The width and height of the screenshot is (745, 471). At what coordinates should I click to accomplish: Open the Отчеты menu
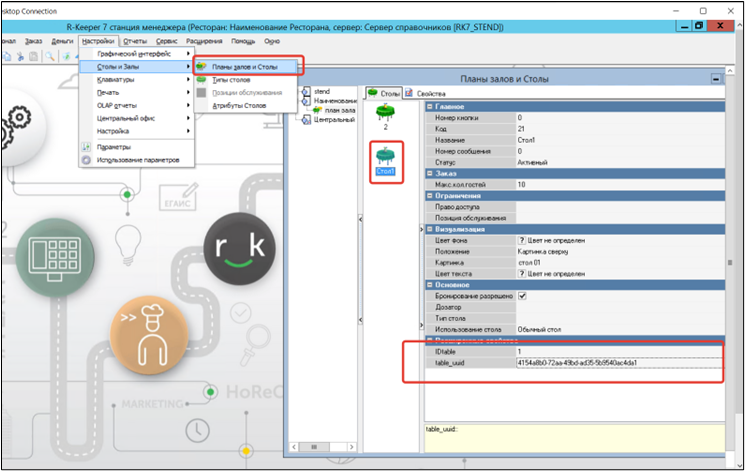(x=134, y=41)
